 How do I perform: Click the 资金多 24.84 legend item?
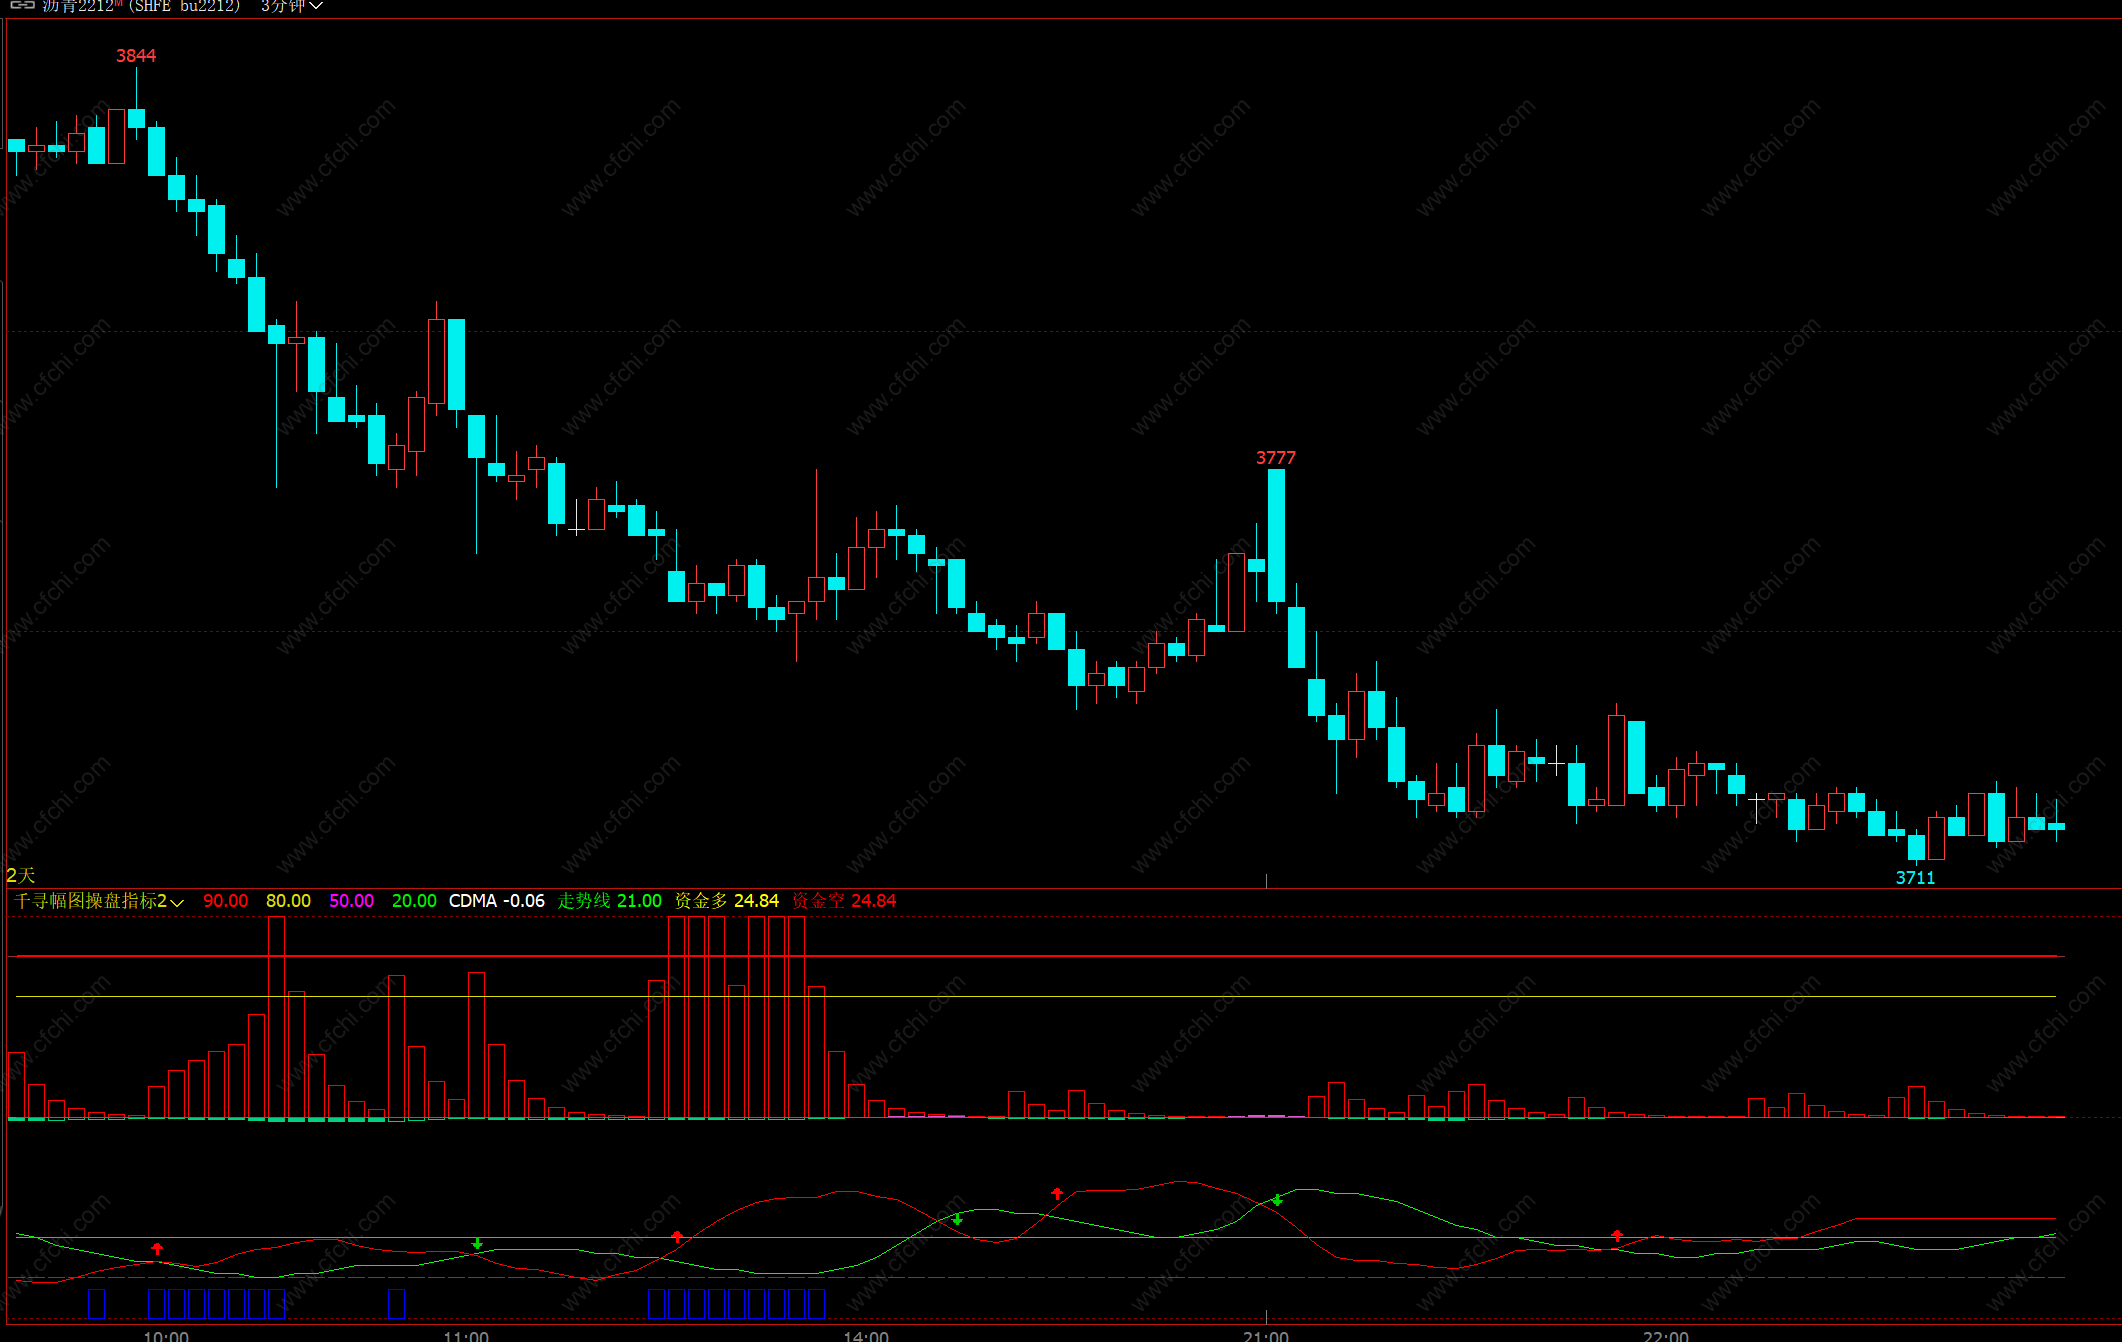click(x=726, y=901)
